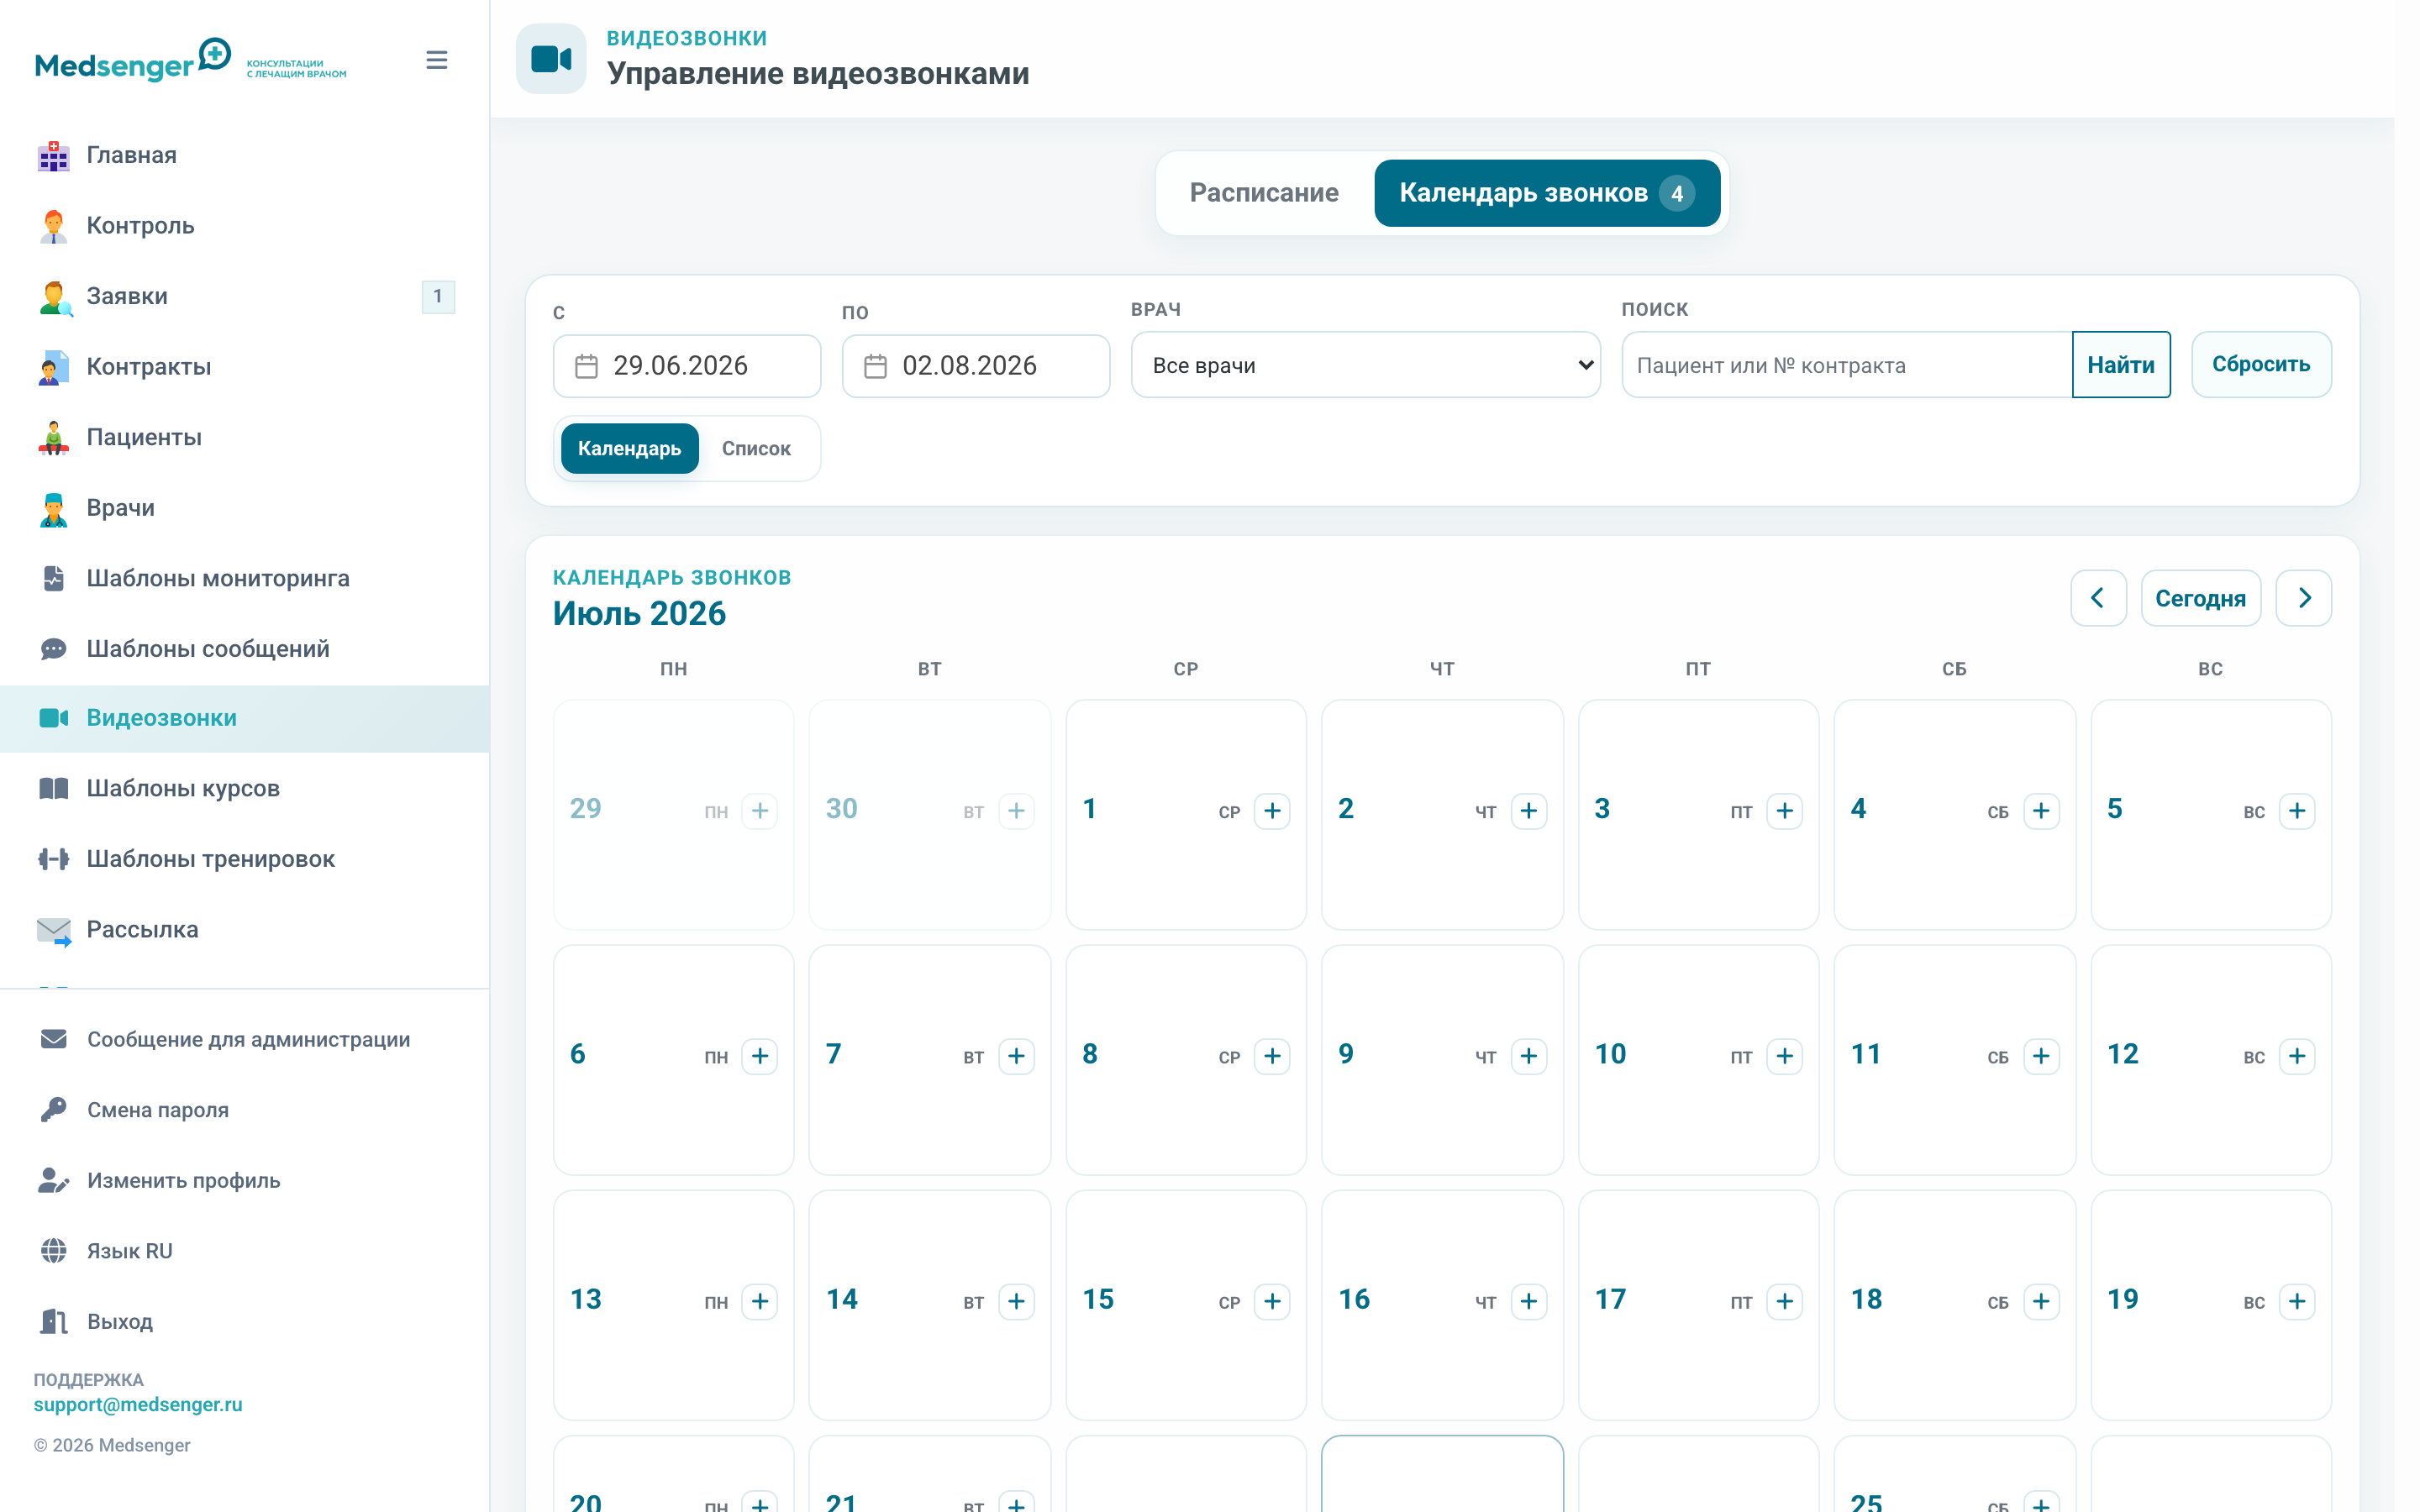The image size is (2420, 1512).
Task: Open the Все врачи dropdown
Action: click(1365, 366)
